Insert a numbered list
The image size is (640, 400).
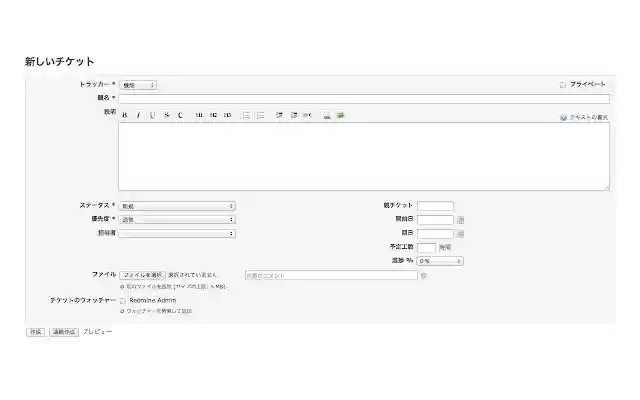point(260,116)
